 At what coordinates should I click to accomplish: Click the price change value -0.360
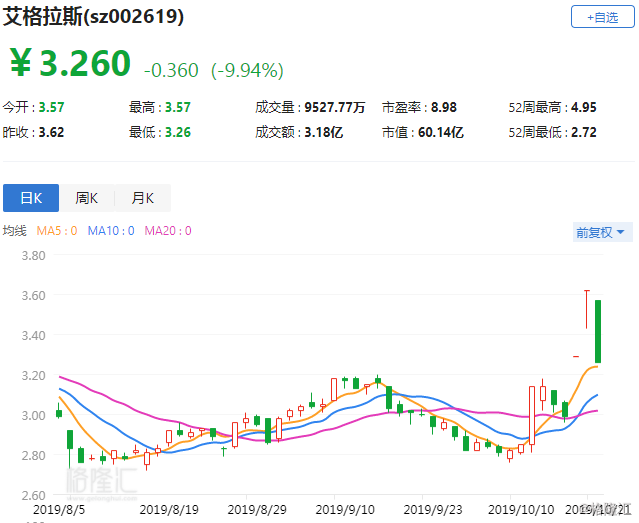(171, 70)
